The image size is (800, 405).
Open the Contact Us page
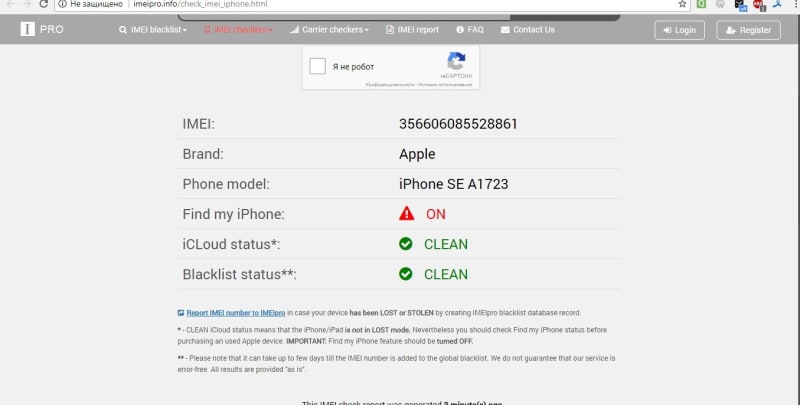coord(528,30)
